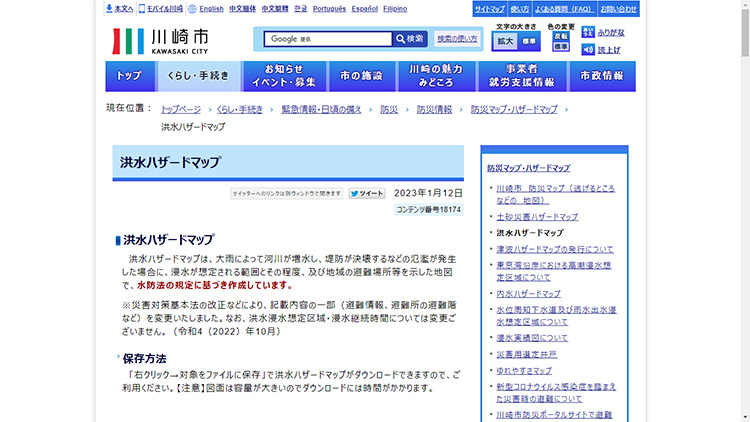Screen dimensions: 750x422
Task: Toggle text size to 拡大
Action: [506, 41]
